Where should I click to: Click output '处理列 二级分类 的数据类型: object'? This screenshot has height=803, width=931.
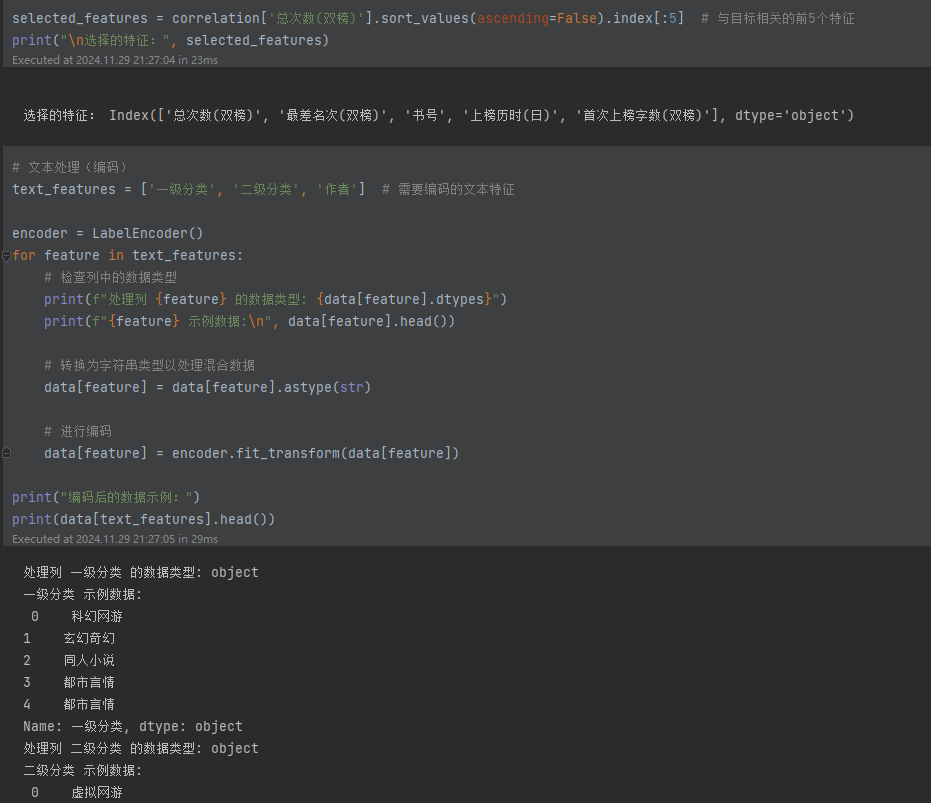(141, 748)
